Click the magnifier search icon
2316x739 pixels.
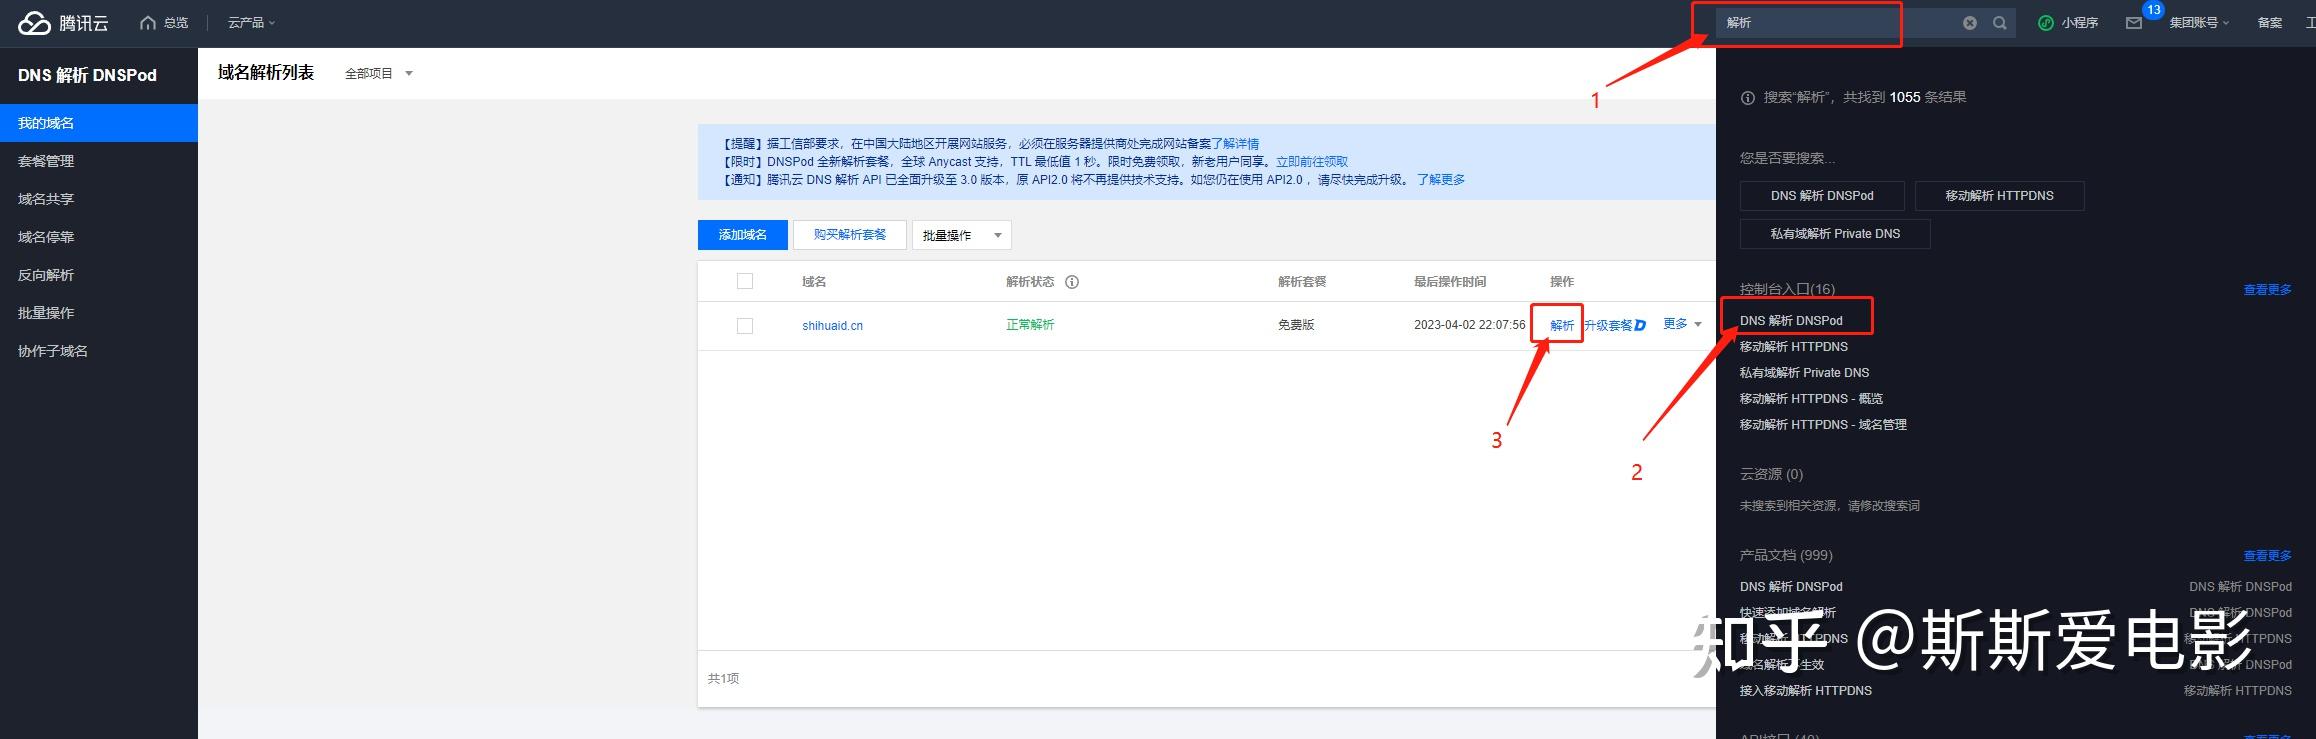(1999, 23)
